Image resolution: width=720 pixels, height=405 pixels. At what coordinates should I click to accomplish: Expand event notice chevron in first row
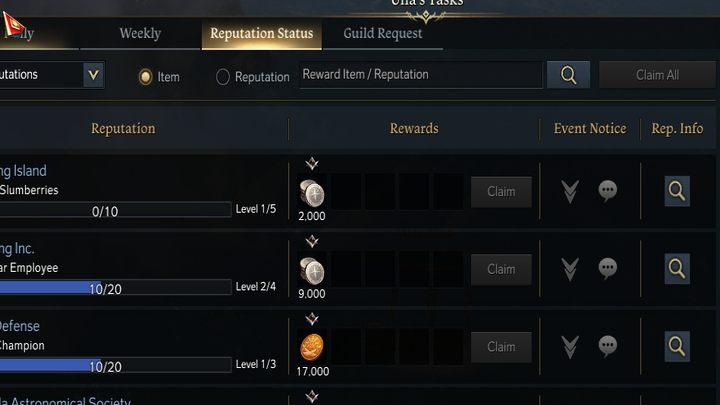tap(570, 191)
